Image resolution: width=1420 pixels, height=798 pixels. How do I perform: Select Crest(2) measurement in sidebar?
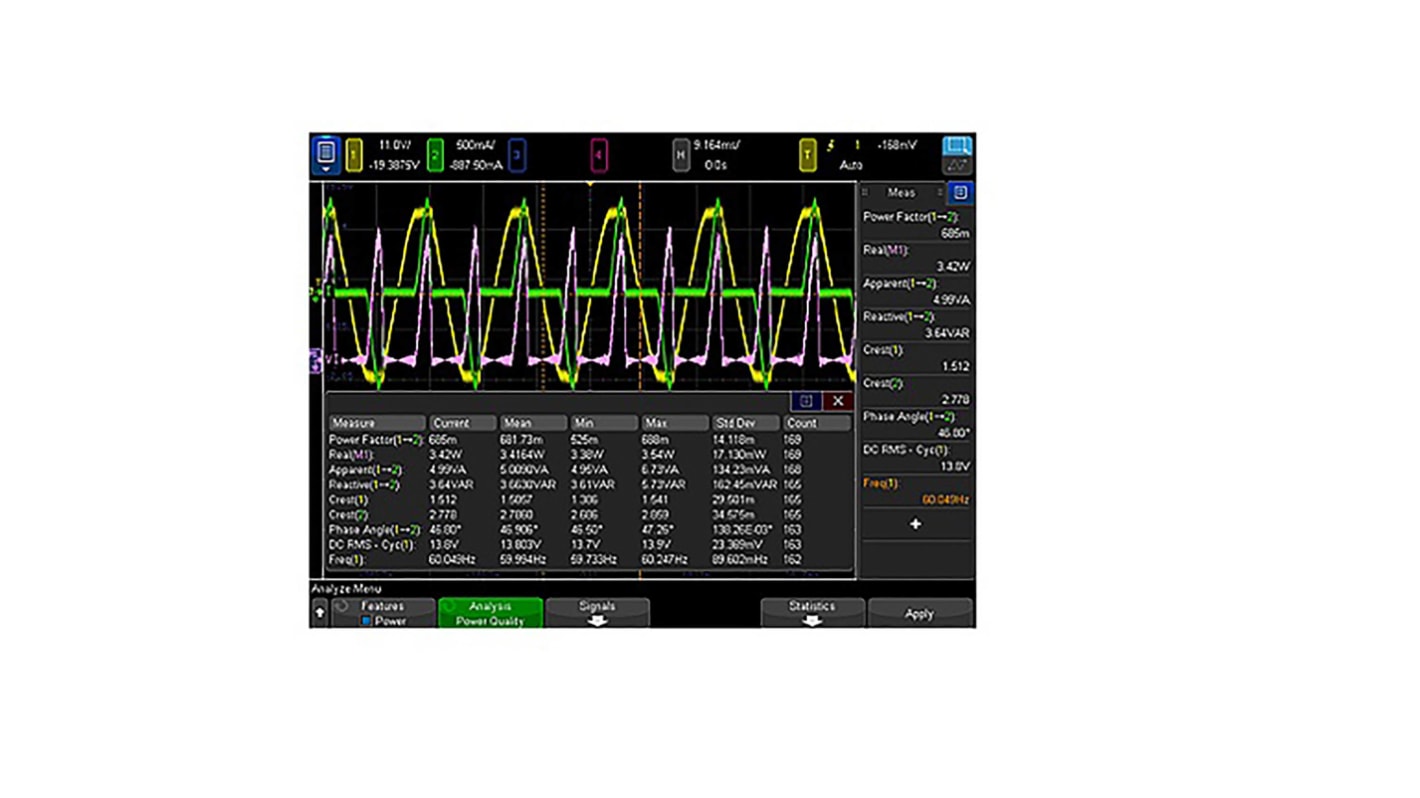click(916, 391)
